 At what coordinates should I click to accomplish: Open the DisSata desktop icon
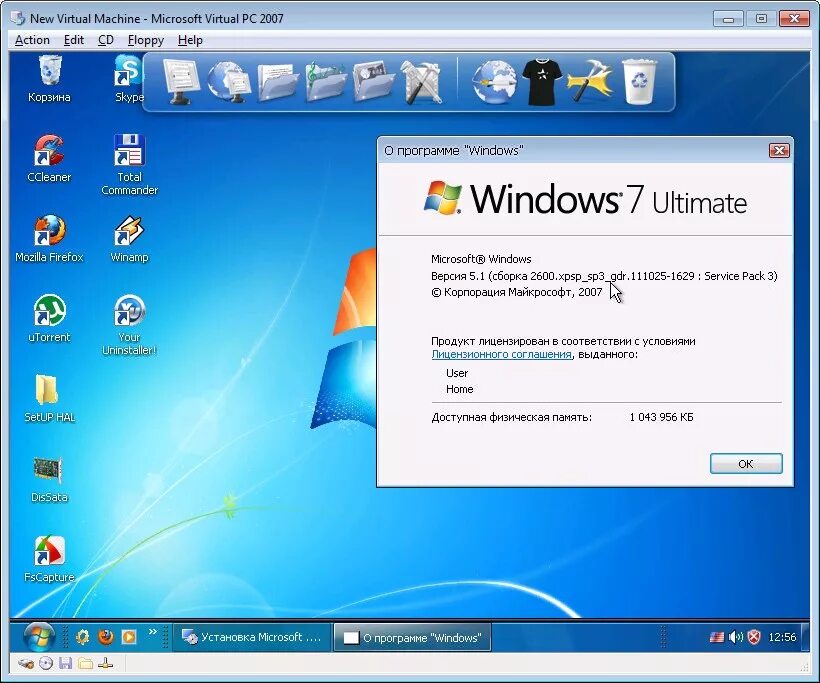(x=49, y=479)
